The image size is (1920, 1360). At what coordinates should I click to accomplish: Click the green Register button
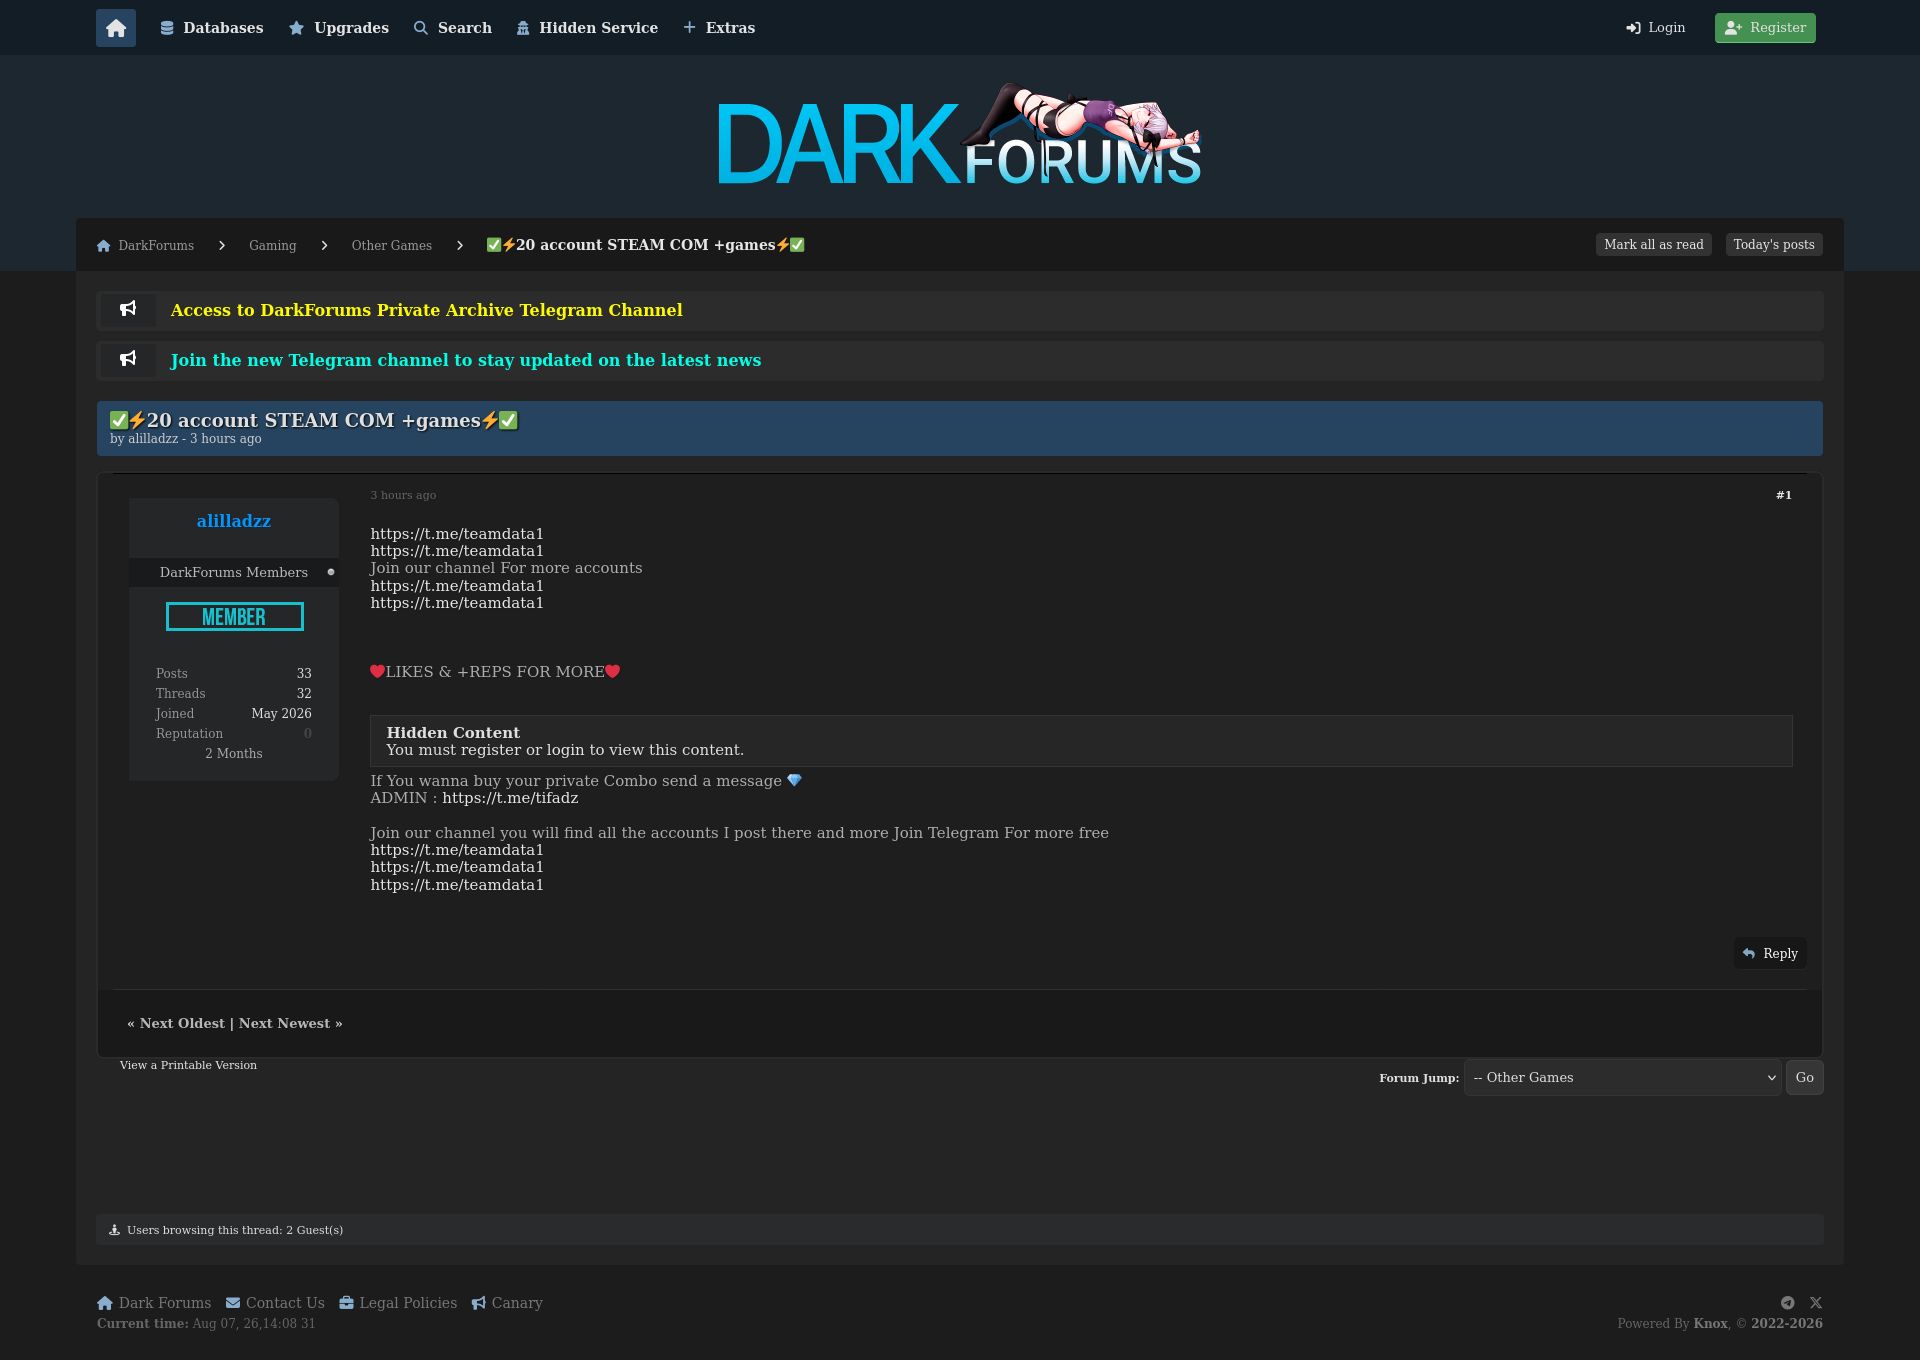tap(1765, 28)
